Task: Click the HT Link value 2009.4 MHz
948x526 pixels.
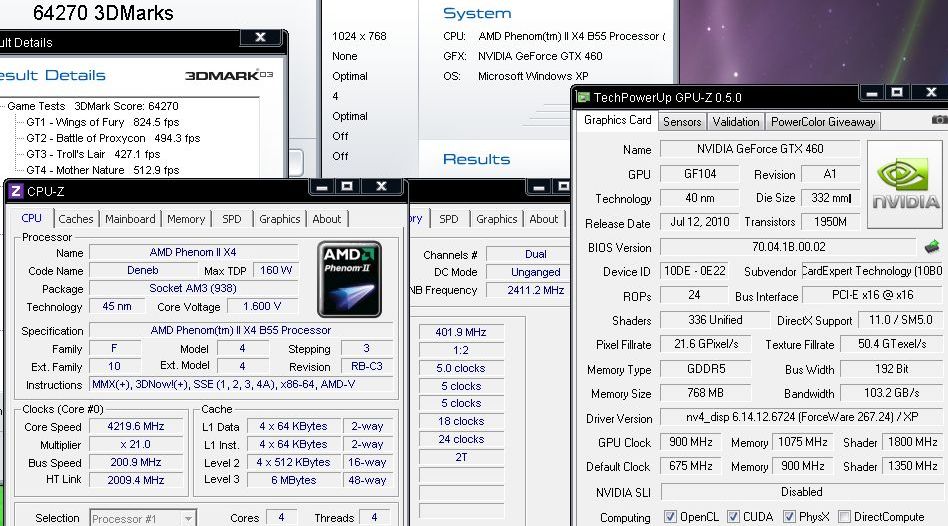Action: click(x=135, y=480)
